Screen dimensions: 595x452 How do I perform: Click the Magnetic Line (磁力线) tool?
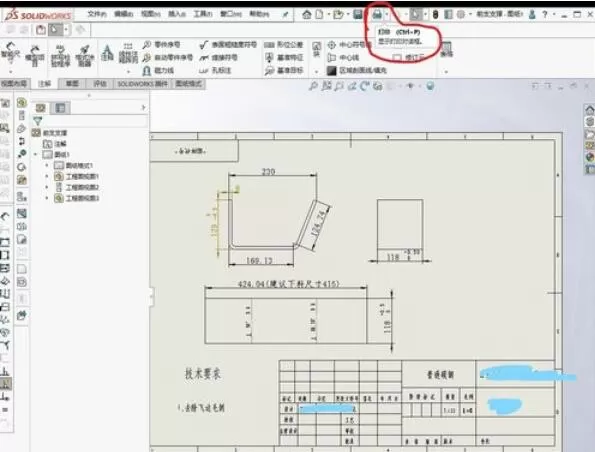(x=158, y=71)
